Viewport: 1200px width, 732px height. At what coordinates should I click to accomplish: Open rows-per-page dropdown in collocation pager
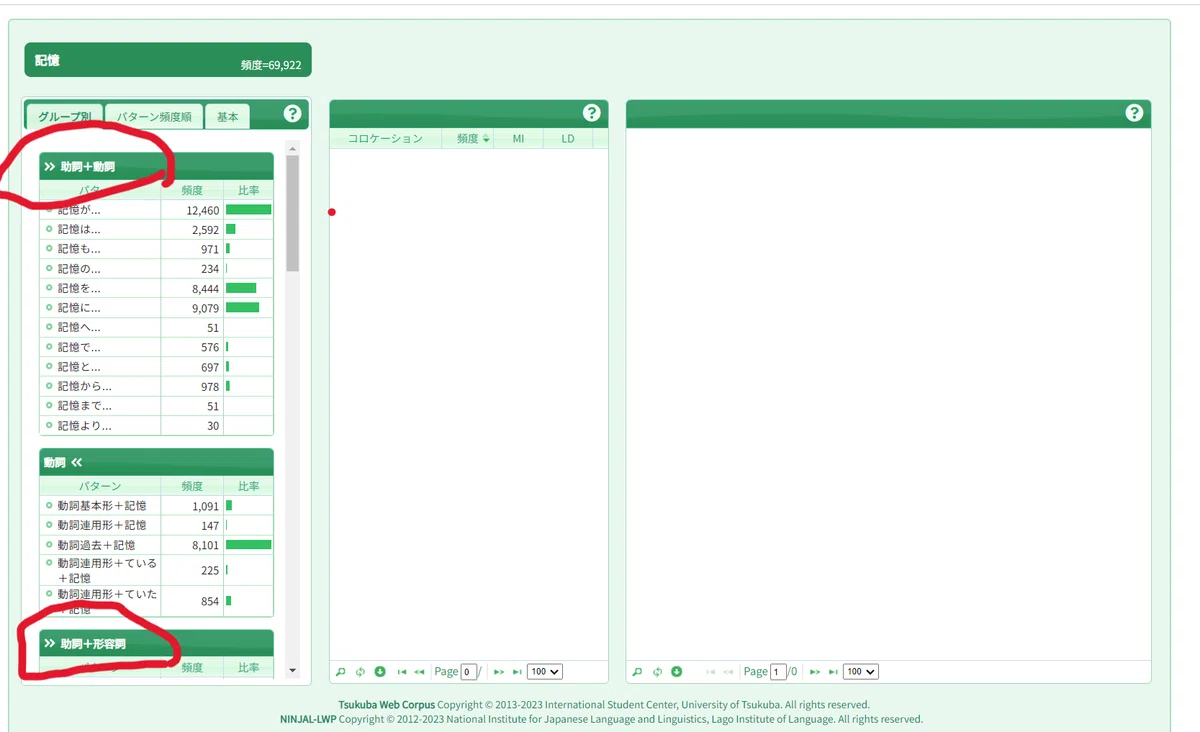tap(545, 672)
